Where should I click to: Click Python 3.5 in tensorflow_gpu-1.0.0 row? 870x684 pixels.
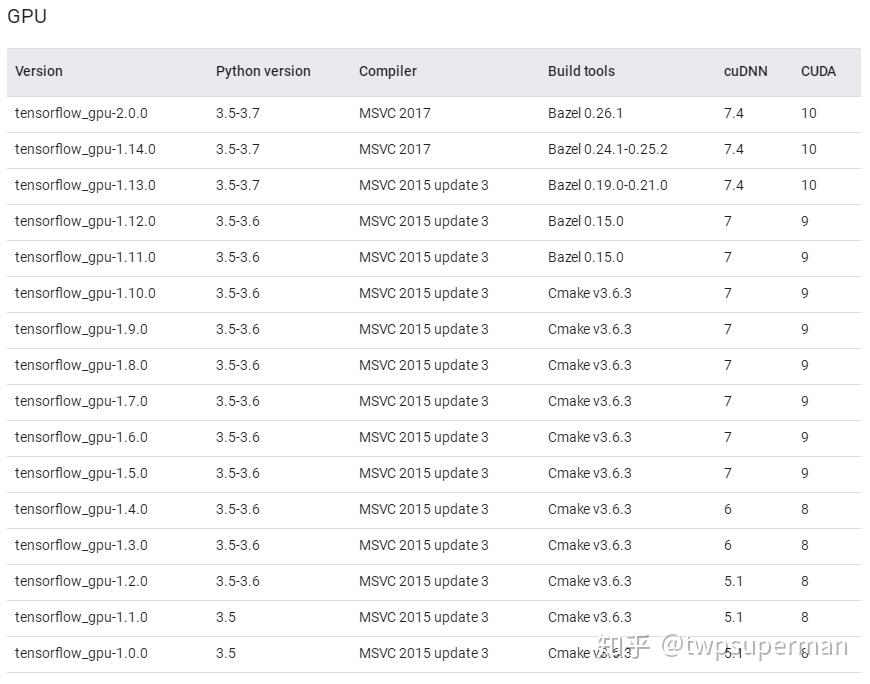click(226, 654)
